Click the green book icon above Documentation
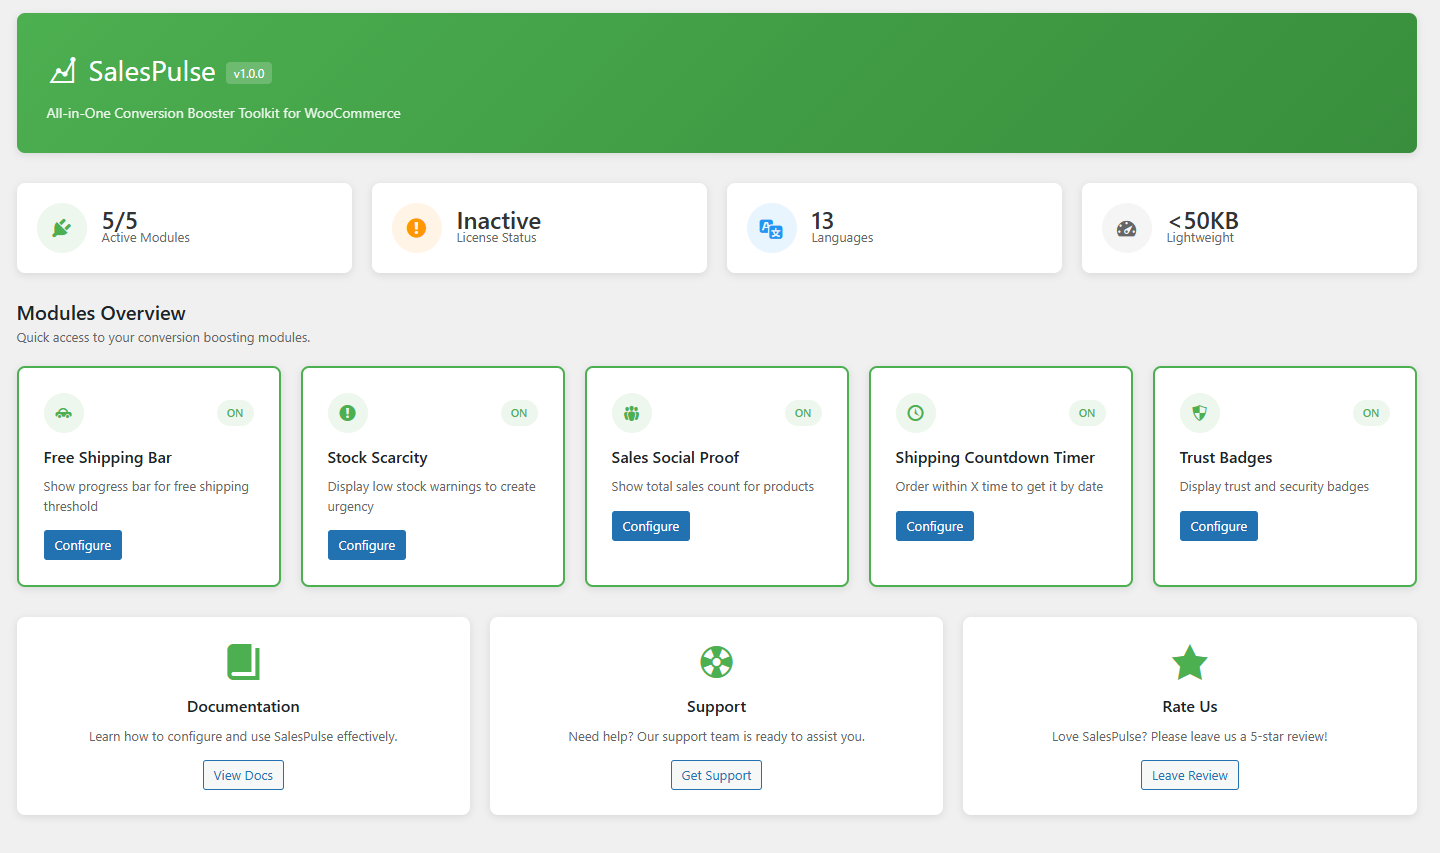The width and height of the screenshot is (1440, 853). click(243, 662)
